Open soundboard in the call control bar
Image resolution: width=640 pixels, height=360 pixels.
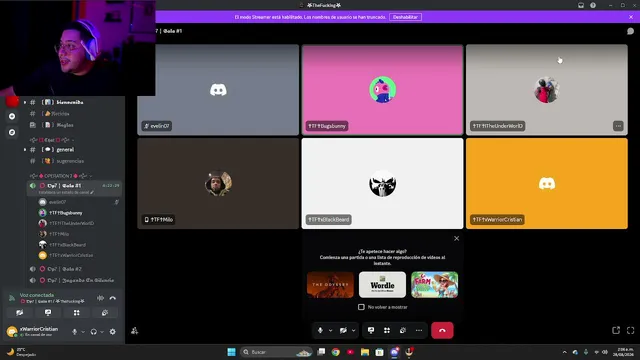pyautogui.click(x=403, y=330)
